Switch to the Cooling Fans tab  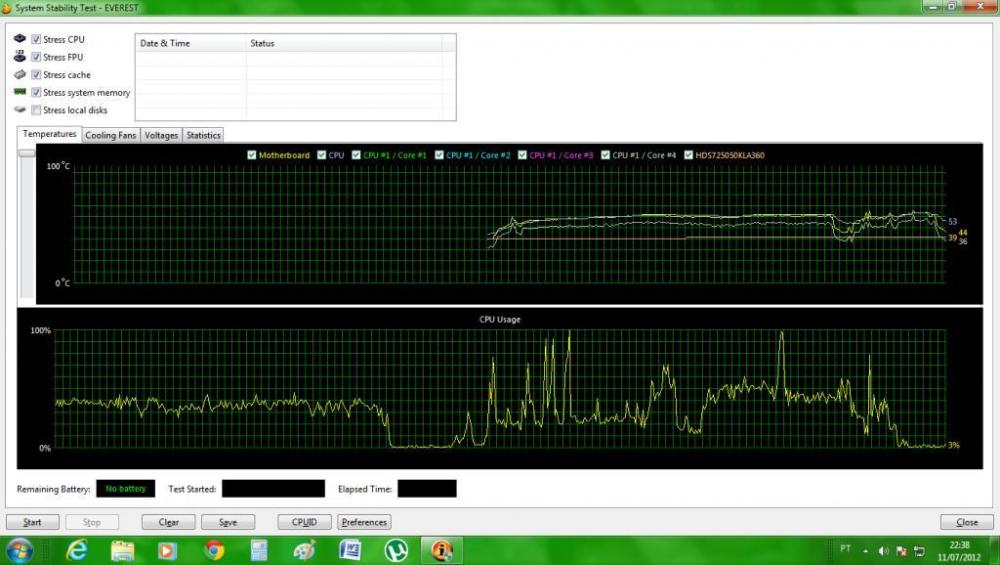pyautogui.click(x=110, y=135)
